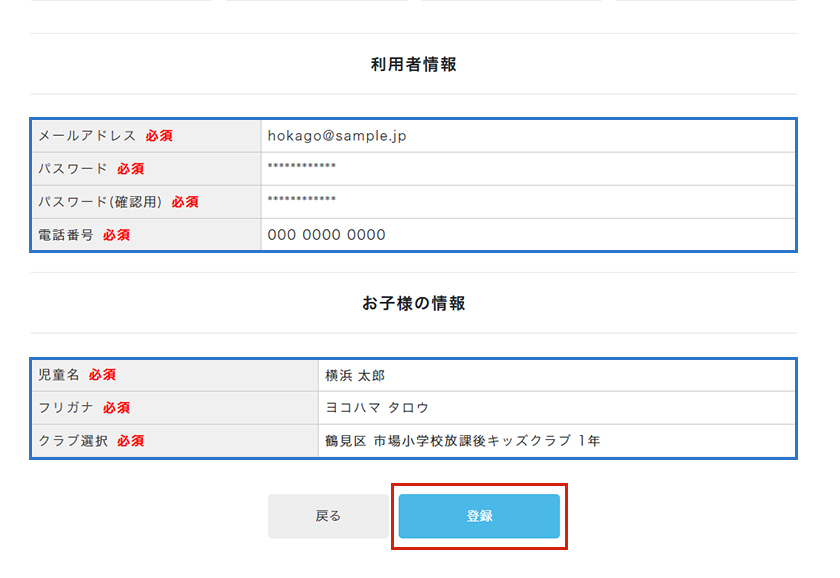The image size is (840, 578).
Task: Click the red 必須 mark beside メールアドレス
Action: tap(159, 136)
